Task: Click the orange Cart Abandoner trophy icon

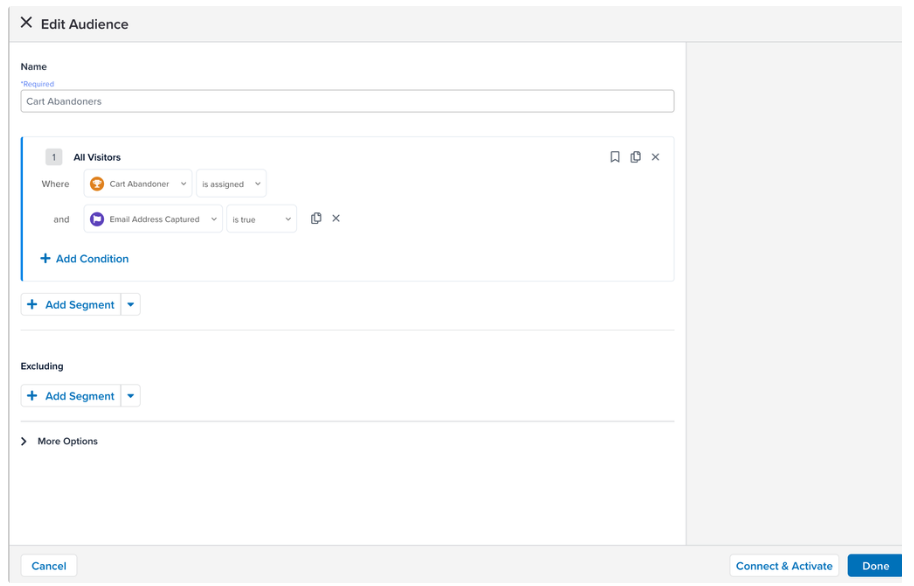Action: pyautogui.click(x=97, y=184)
